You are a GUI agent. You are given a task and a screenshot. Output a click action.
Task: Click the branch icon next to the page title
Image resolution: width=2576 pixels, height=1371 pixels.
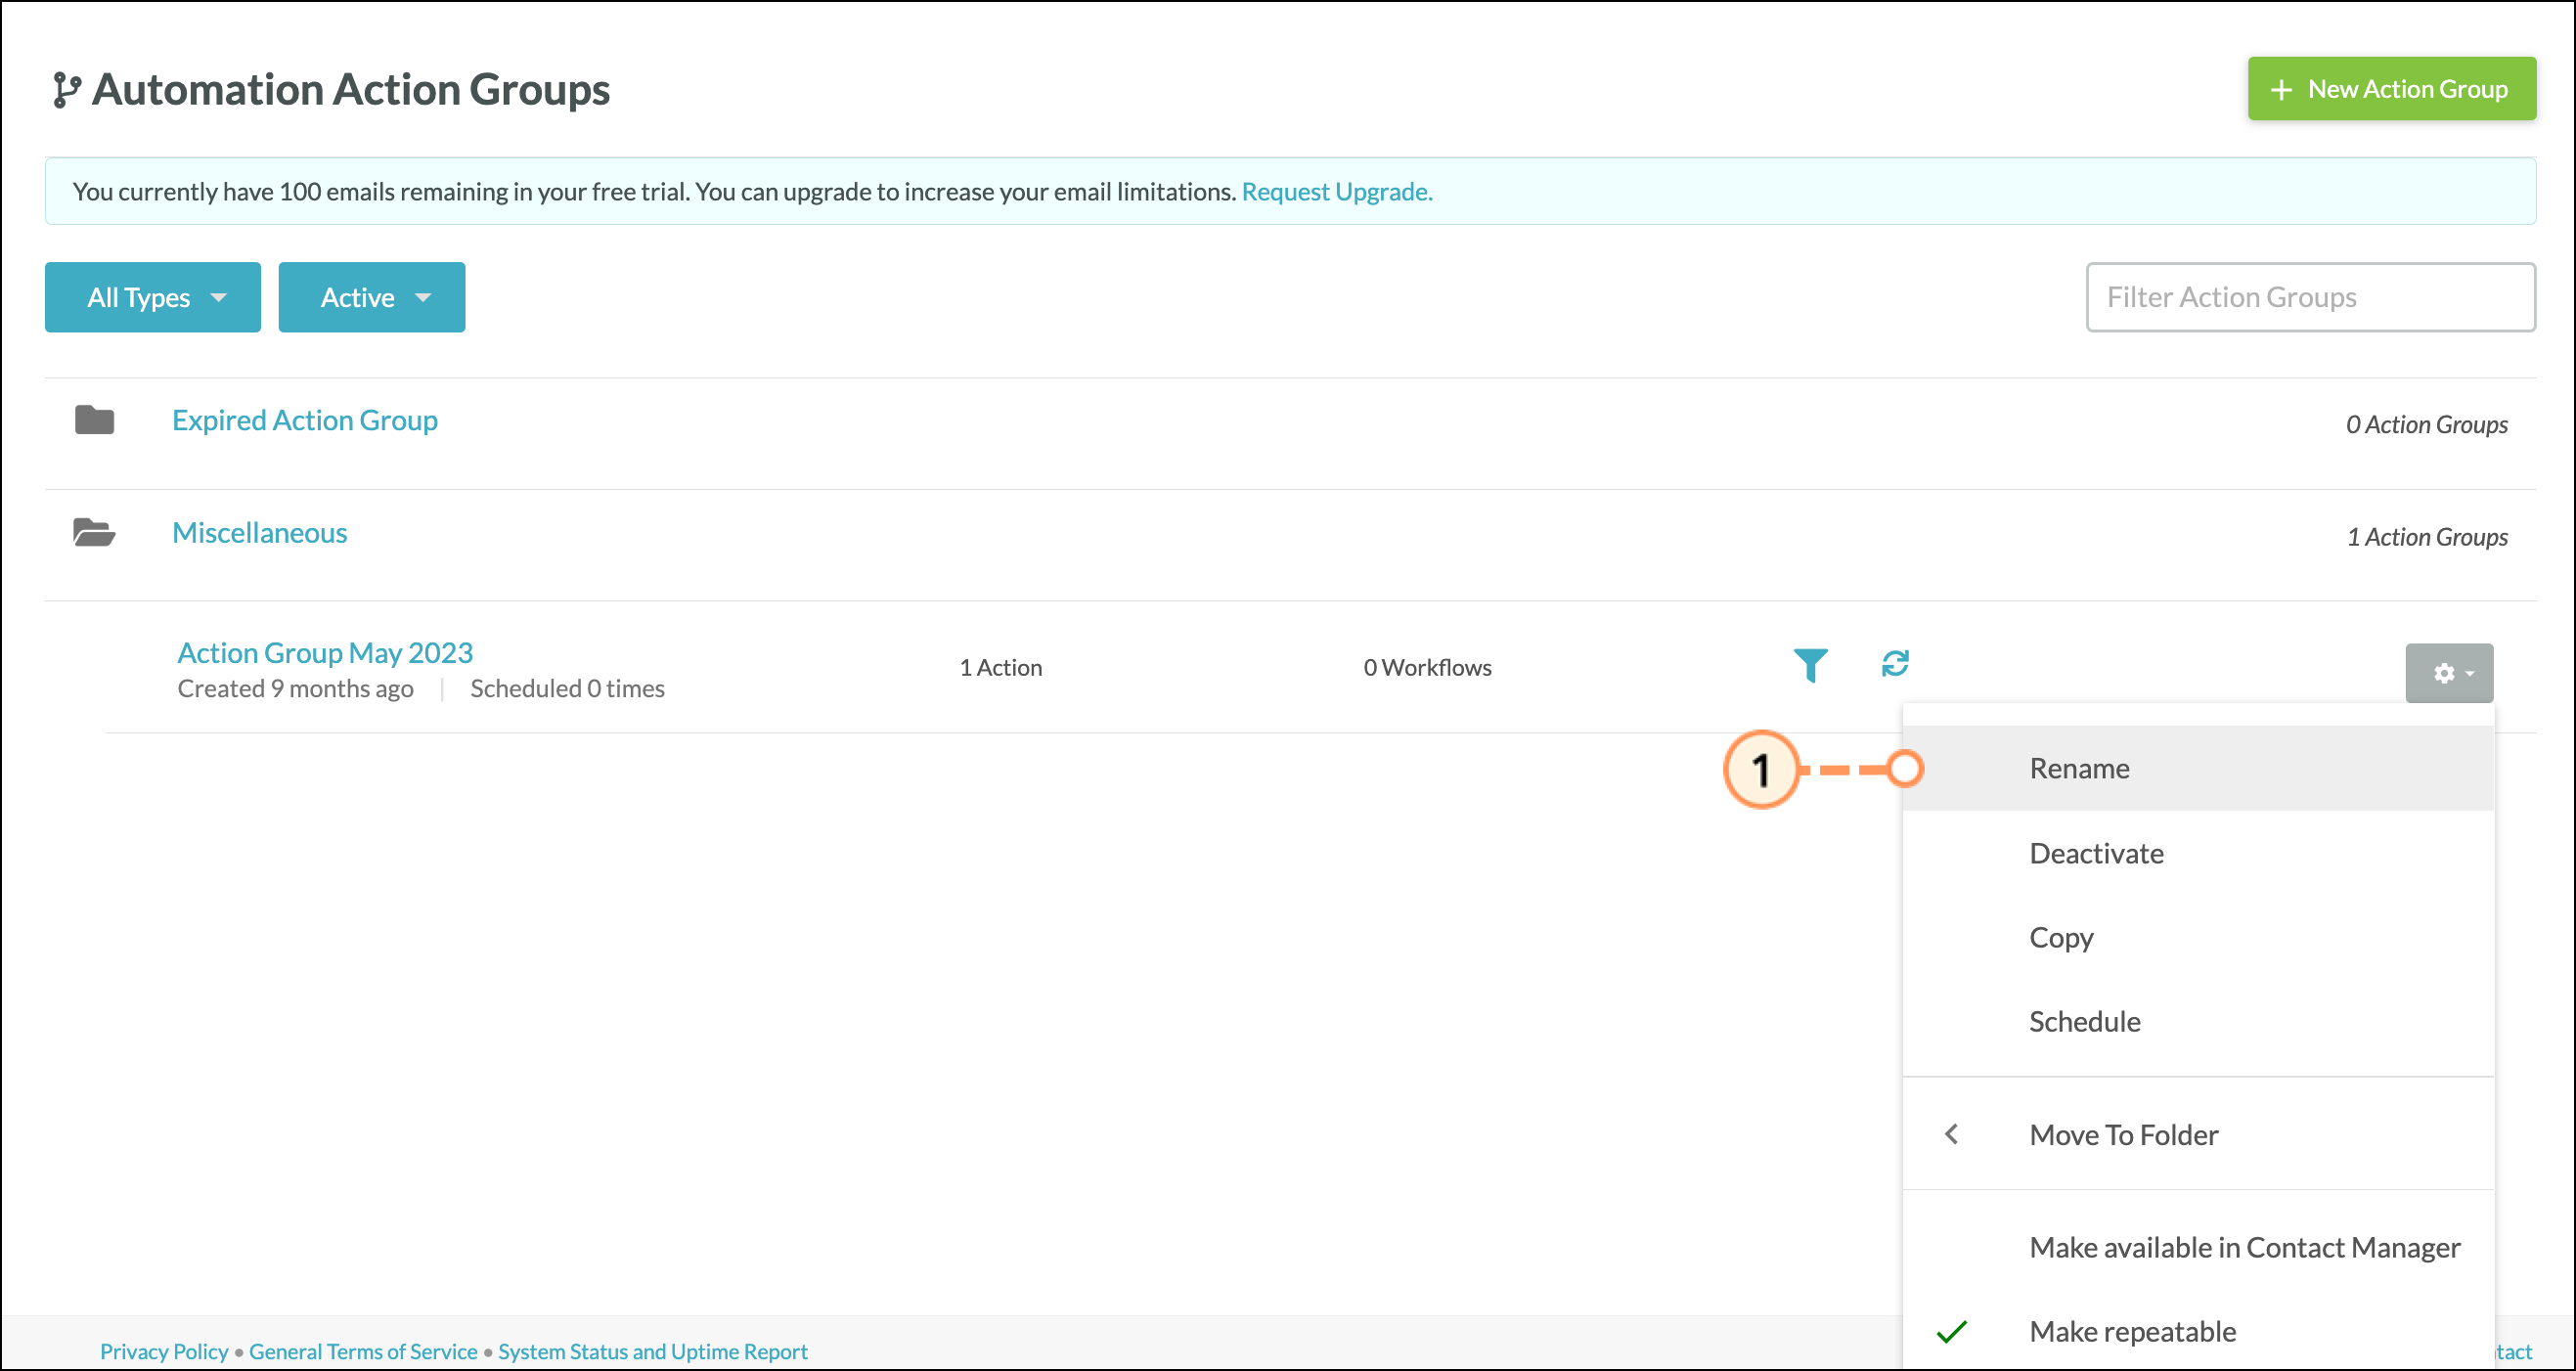[66, 90]
